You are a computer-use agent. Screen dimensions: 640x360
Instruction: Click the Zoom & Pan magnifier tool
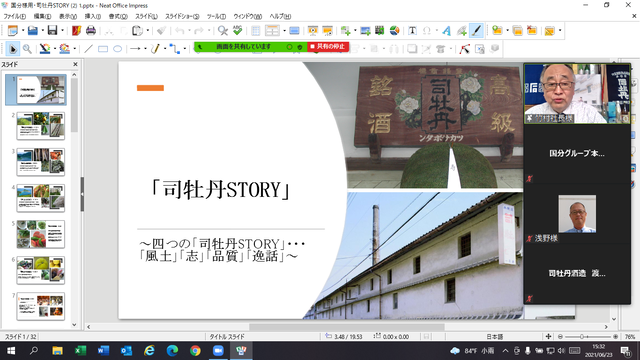coord(27,49)
